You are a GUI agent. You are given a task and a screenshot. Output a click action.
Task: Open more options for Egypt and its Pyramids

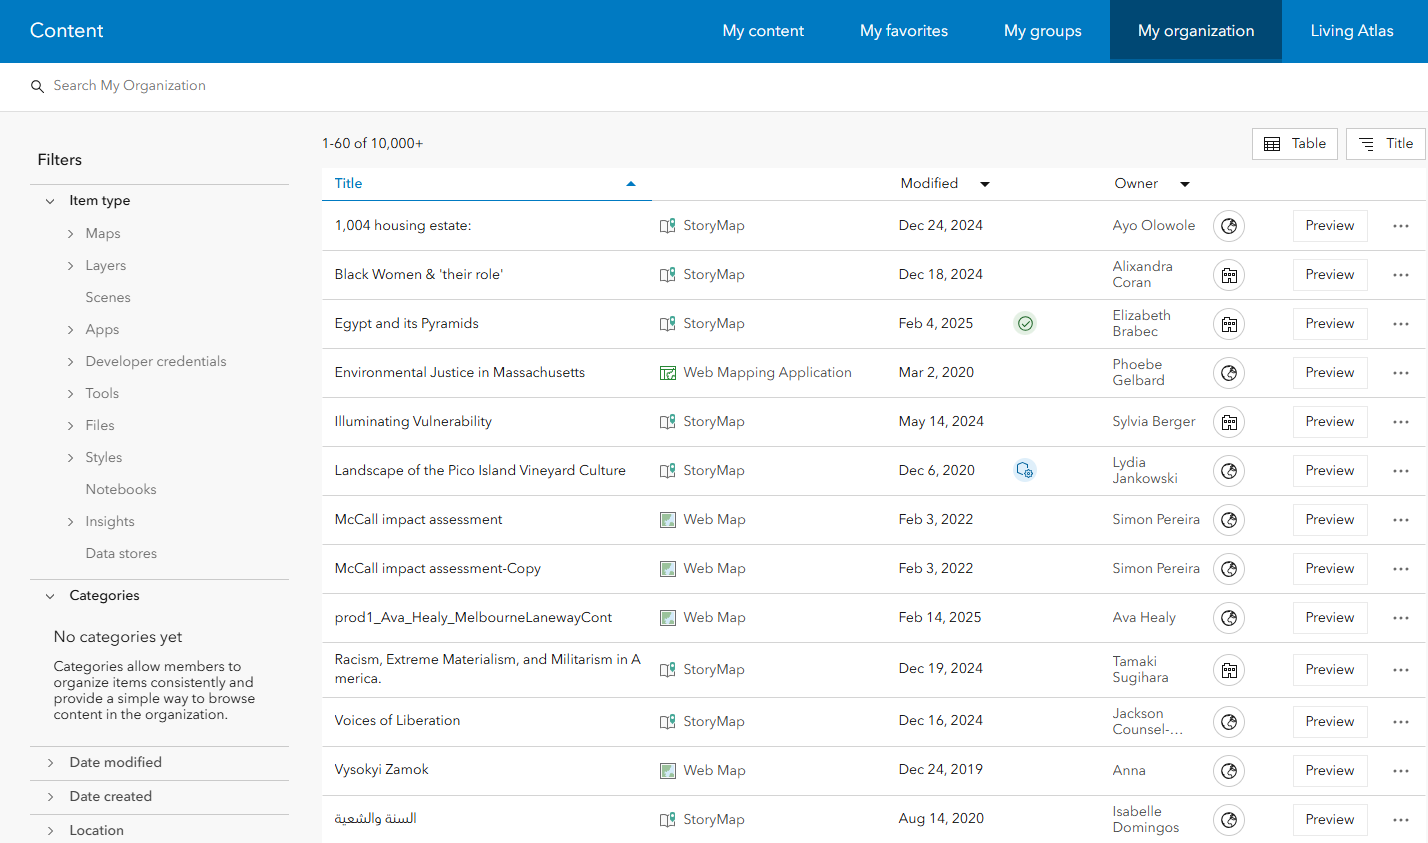(x=1401, y=324)
